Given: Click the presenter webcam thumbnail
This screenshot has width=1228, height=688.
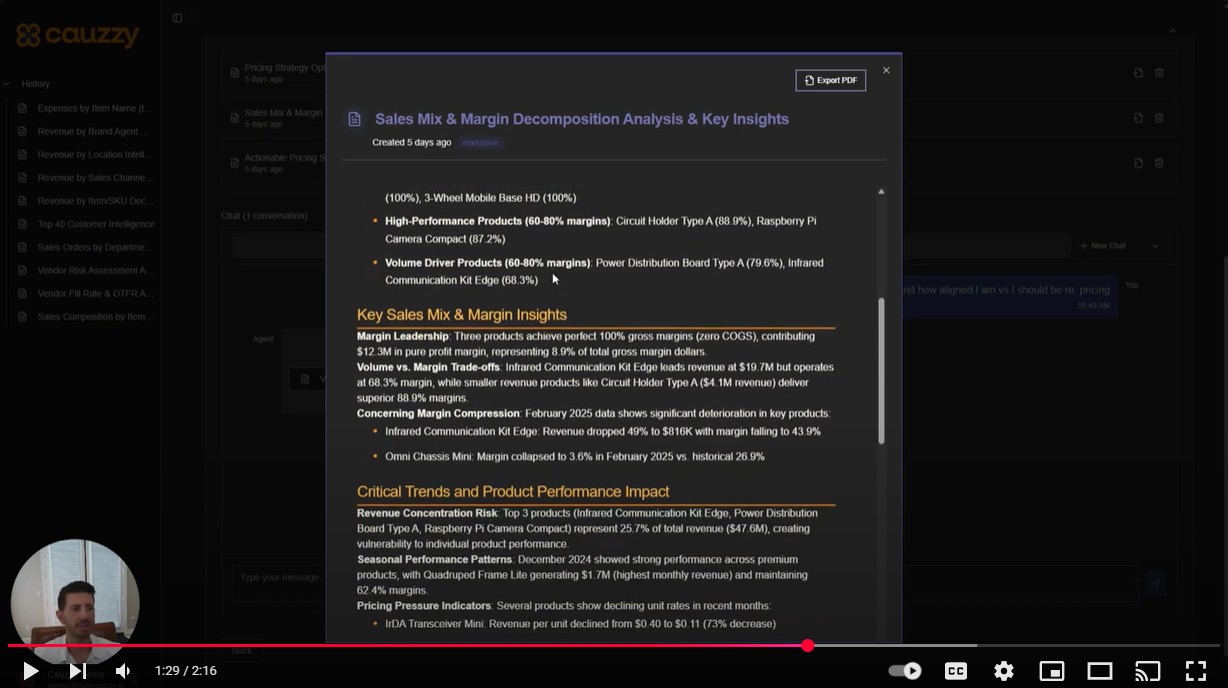Looking at the screenshot, I should (75, 602).
